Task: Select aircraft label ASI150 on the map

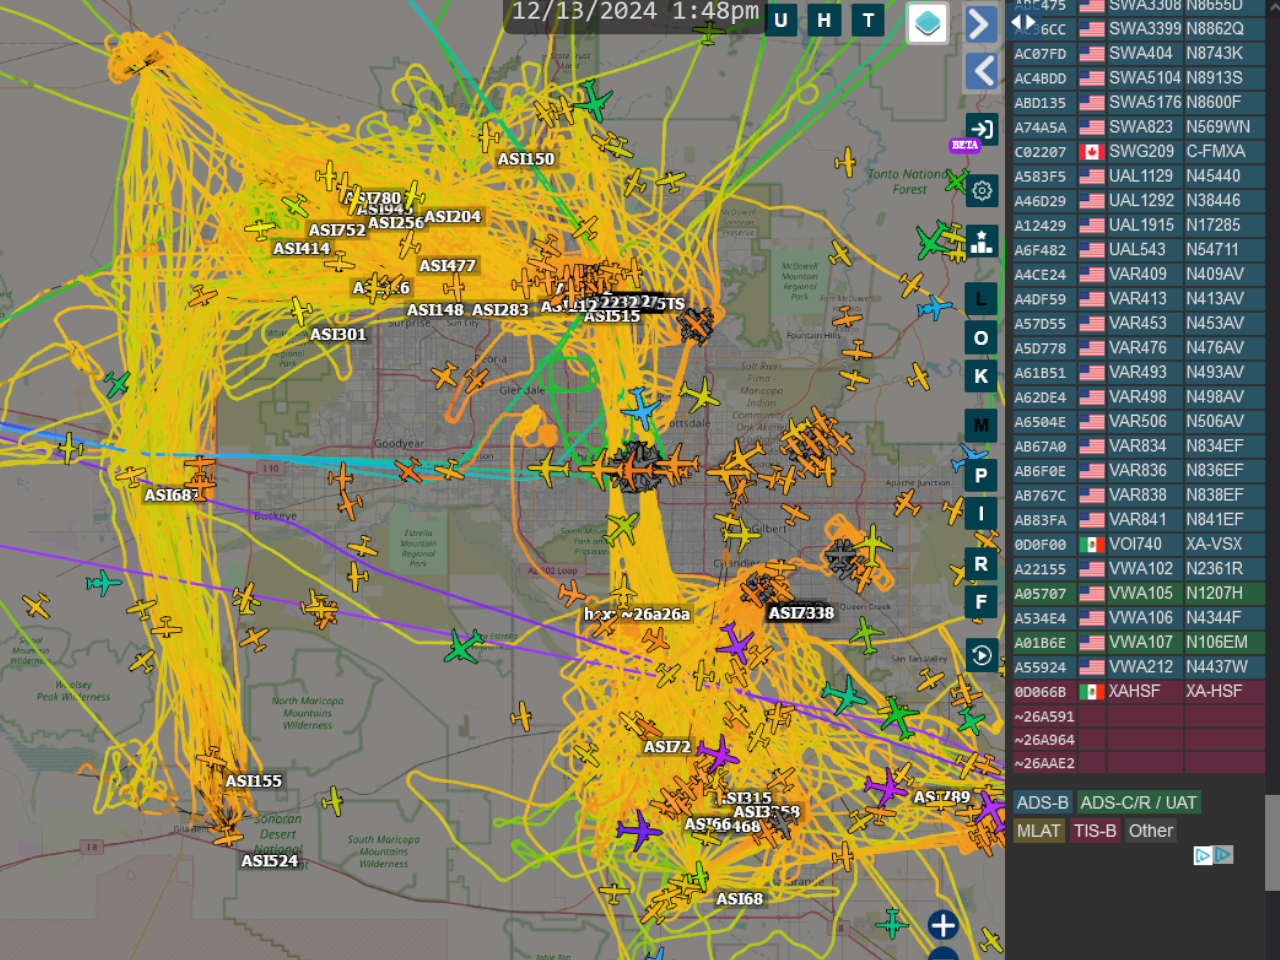Action: (526, 159)
